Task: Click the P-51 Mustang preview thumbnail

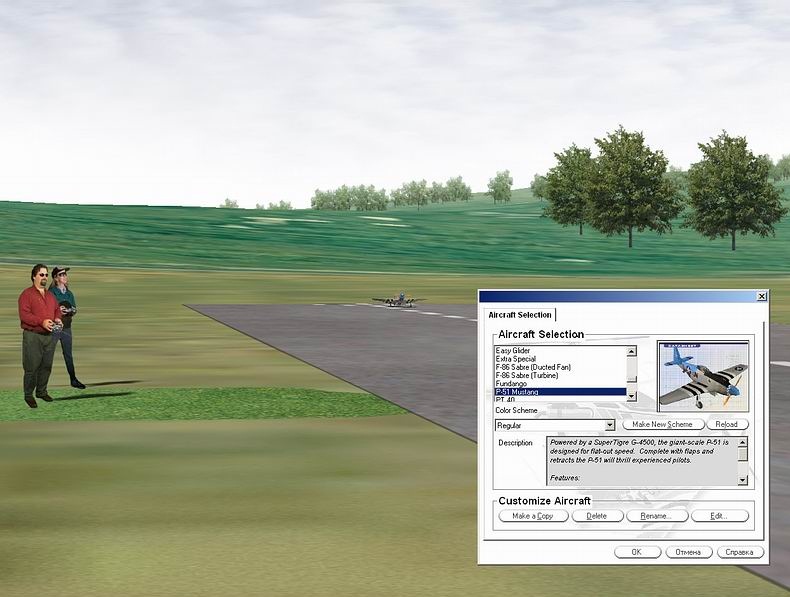Action: coord(703,376)
